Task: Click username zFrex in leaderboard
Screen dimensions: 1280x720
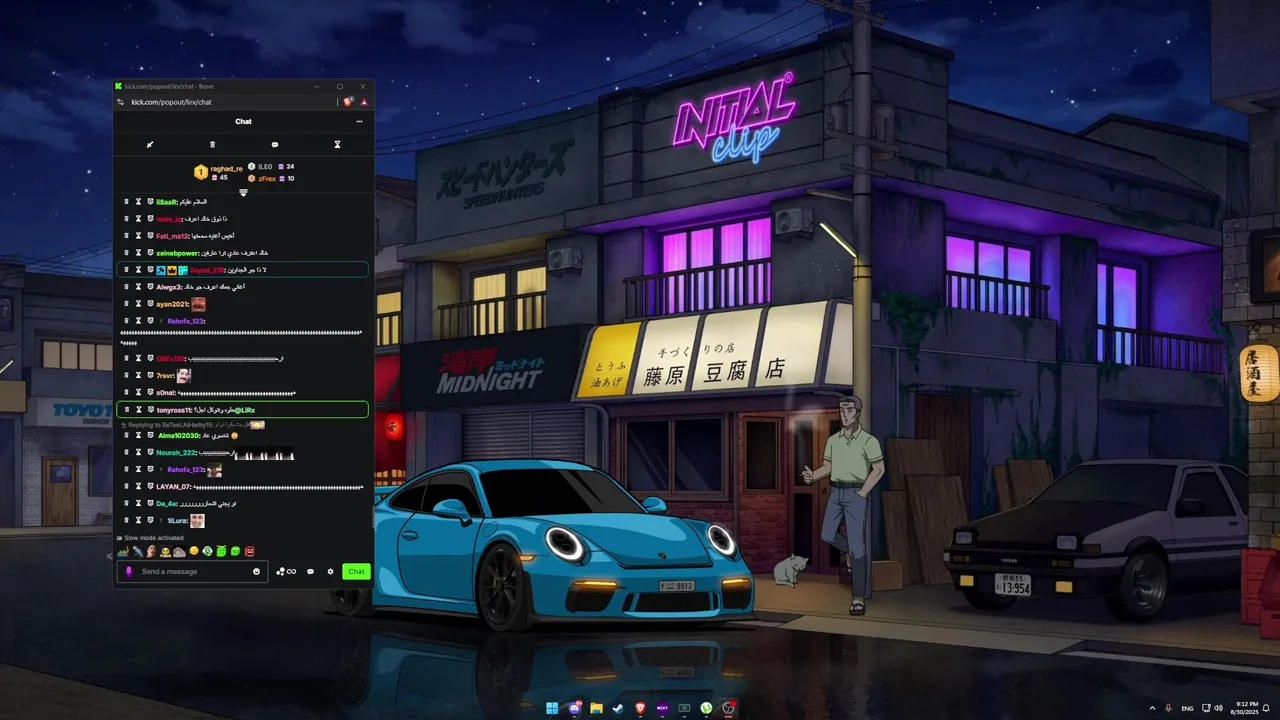Action: click(x=267, y=179)
